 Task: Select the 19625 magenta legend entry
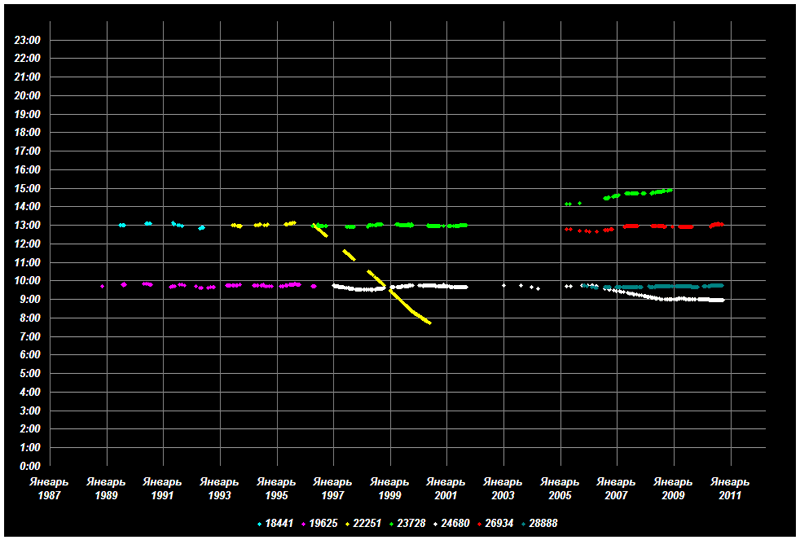(320, 523)
